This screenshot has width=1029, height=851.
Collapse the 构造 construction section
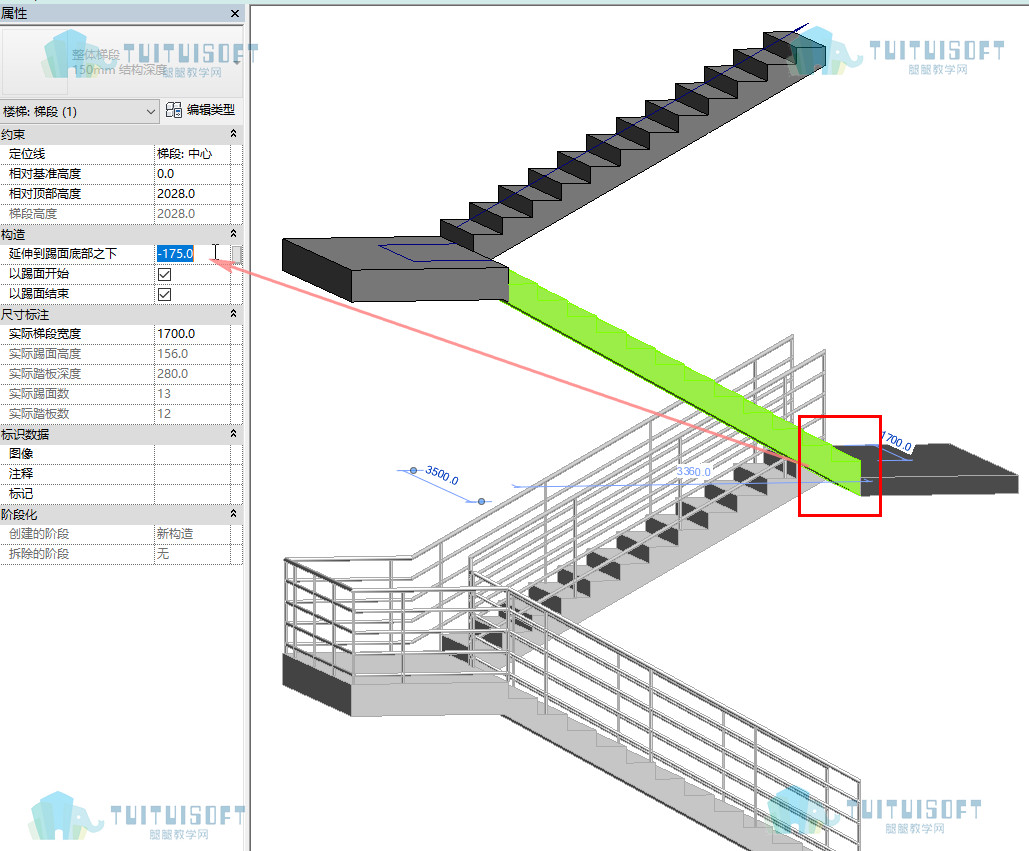click(x=233, y=234)
